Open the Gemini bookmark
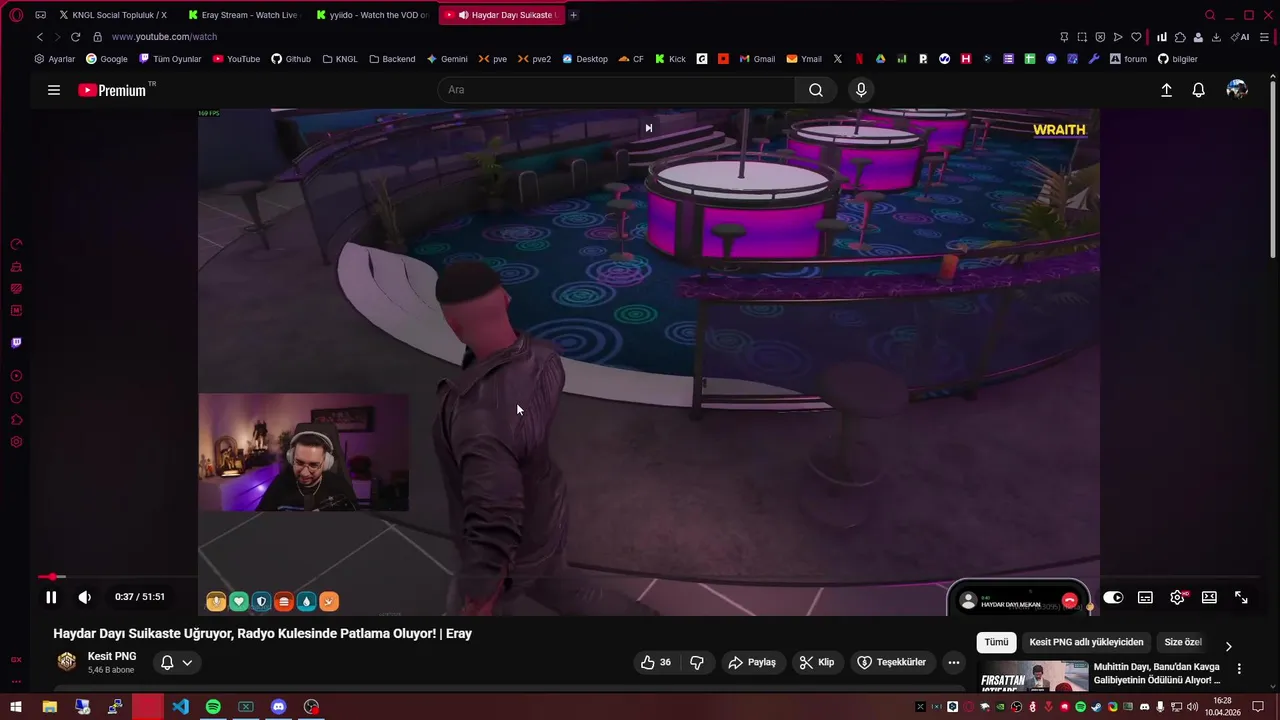Image resolution: width=1280 pixels, height=720 pixels. pos(447,59)
